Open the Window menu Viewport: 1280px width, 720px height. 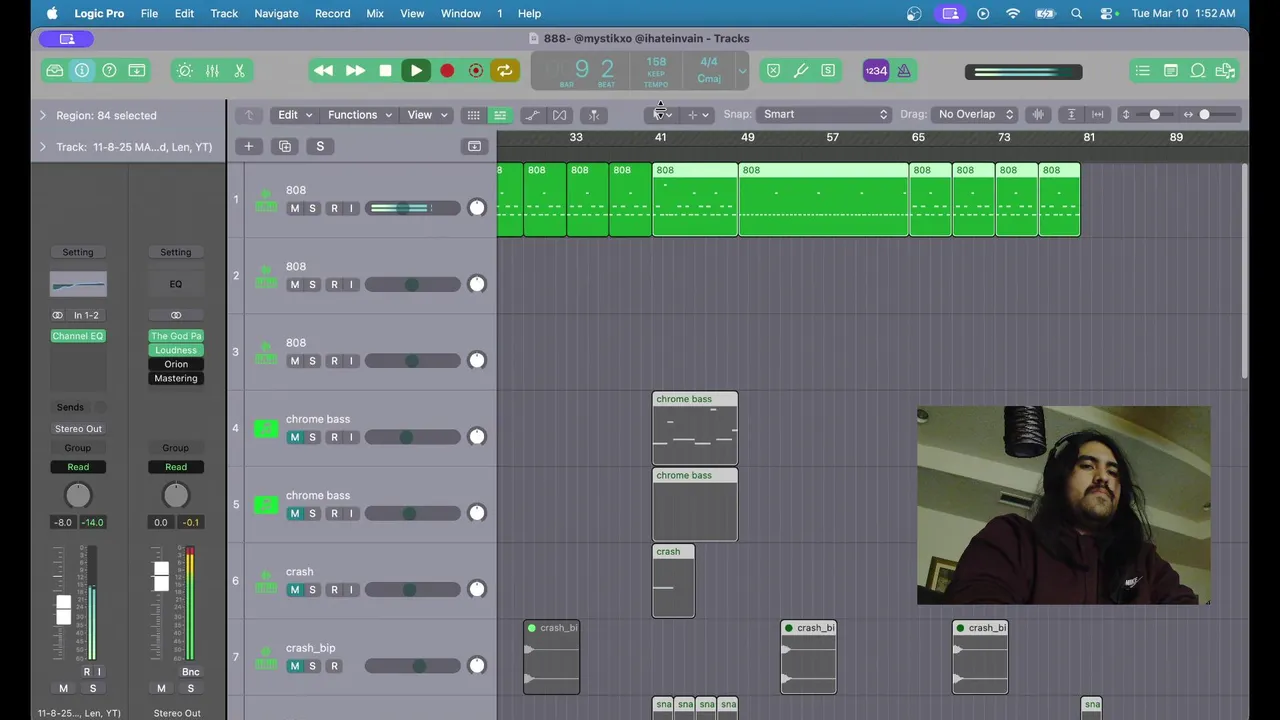pyautogui.click(x=461, y=13)
